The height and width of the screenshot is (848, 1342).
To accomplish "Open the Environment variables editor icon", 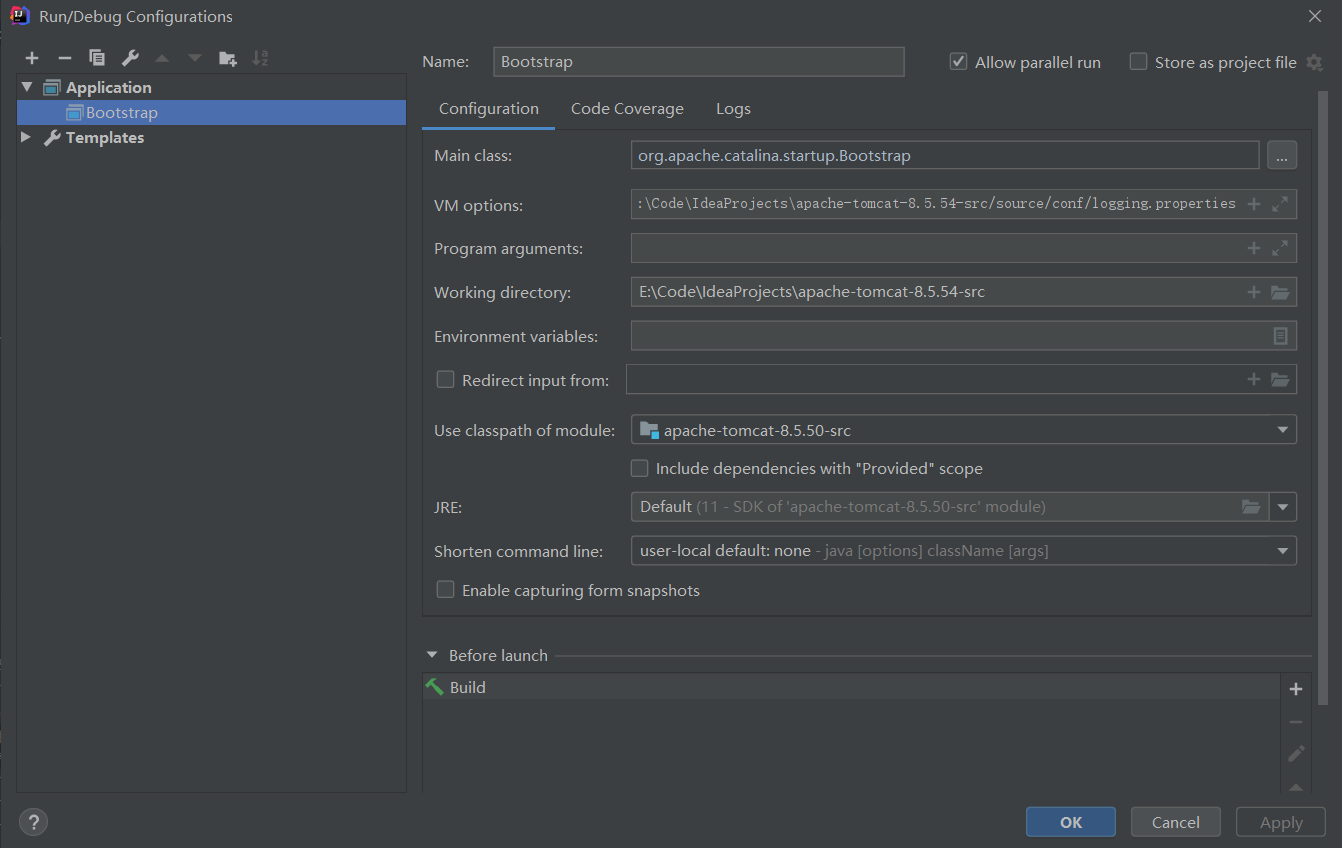I will [x=1280, y=336].
